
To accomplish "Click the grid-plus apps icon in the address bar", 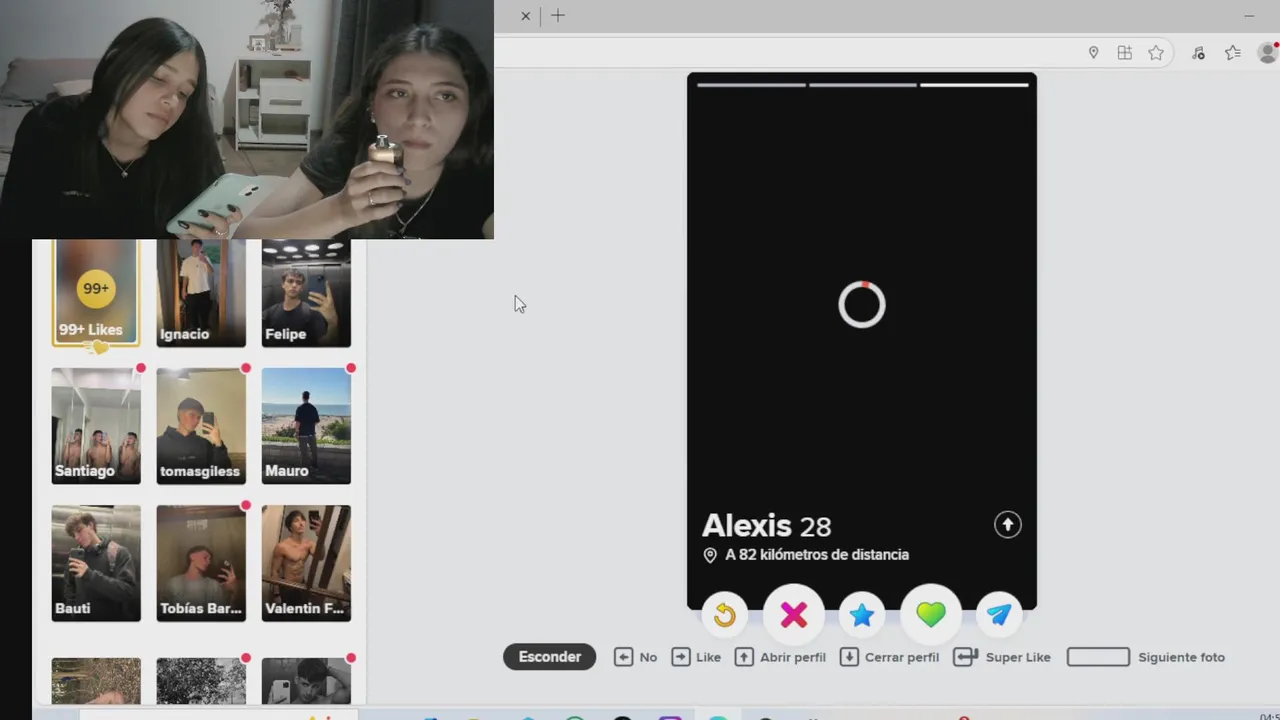I will (x=1125, y=53).
